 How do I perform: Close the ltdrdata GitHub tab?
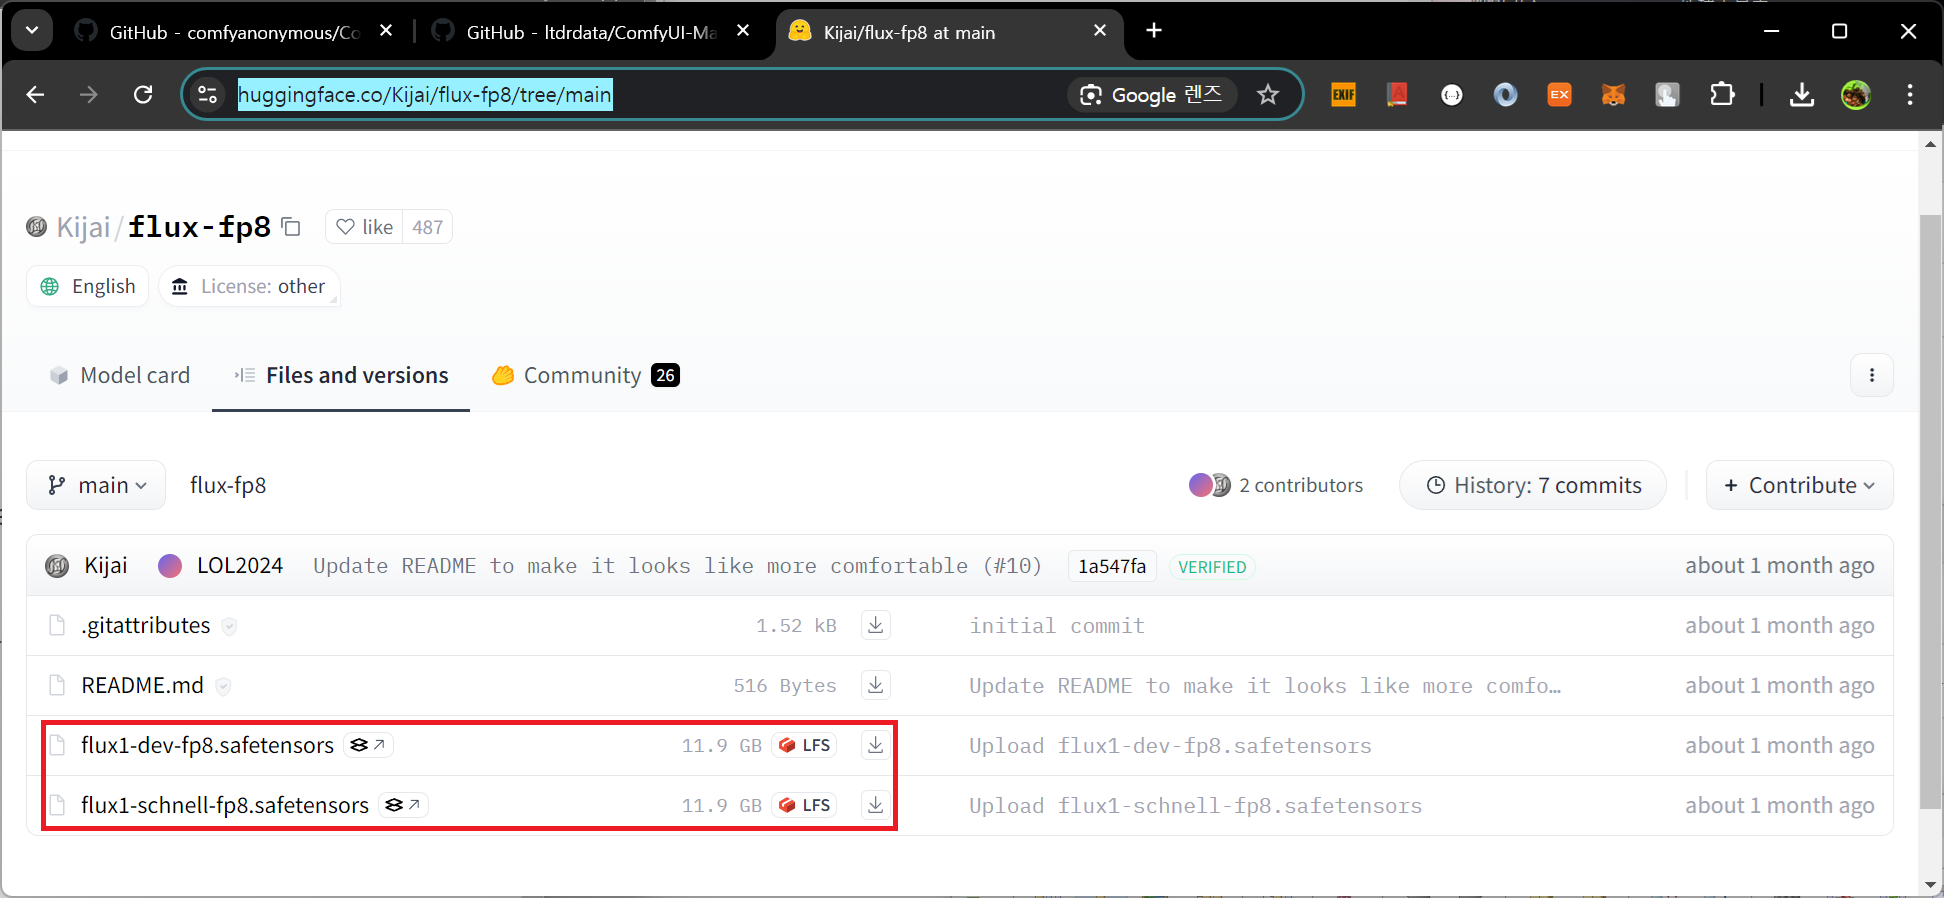743,31
